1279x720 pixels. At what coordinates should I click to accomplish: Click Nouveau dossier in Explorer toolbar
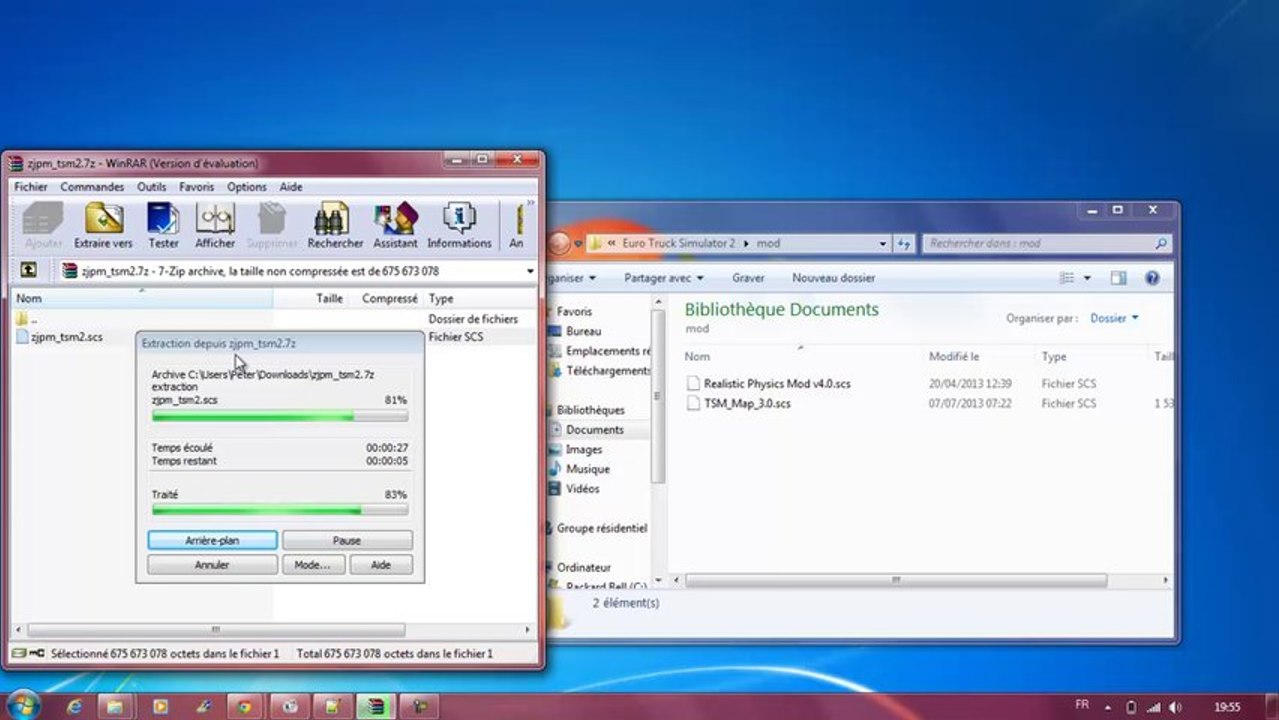(833, 278)
